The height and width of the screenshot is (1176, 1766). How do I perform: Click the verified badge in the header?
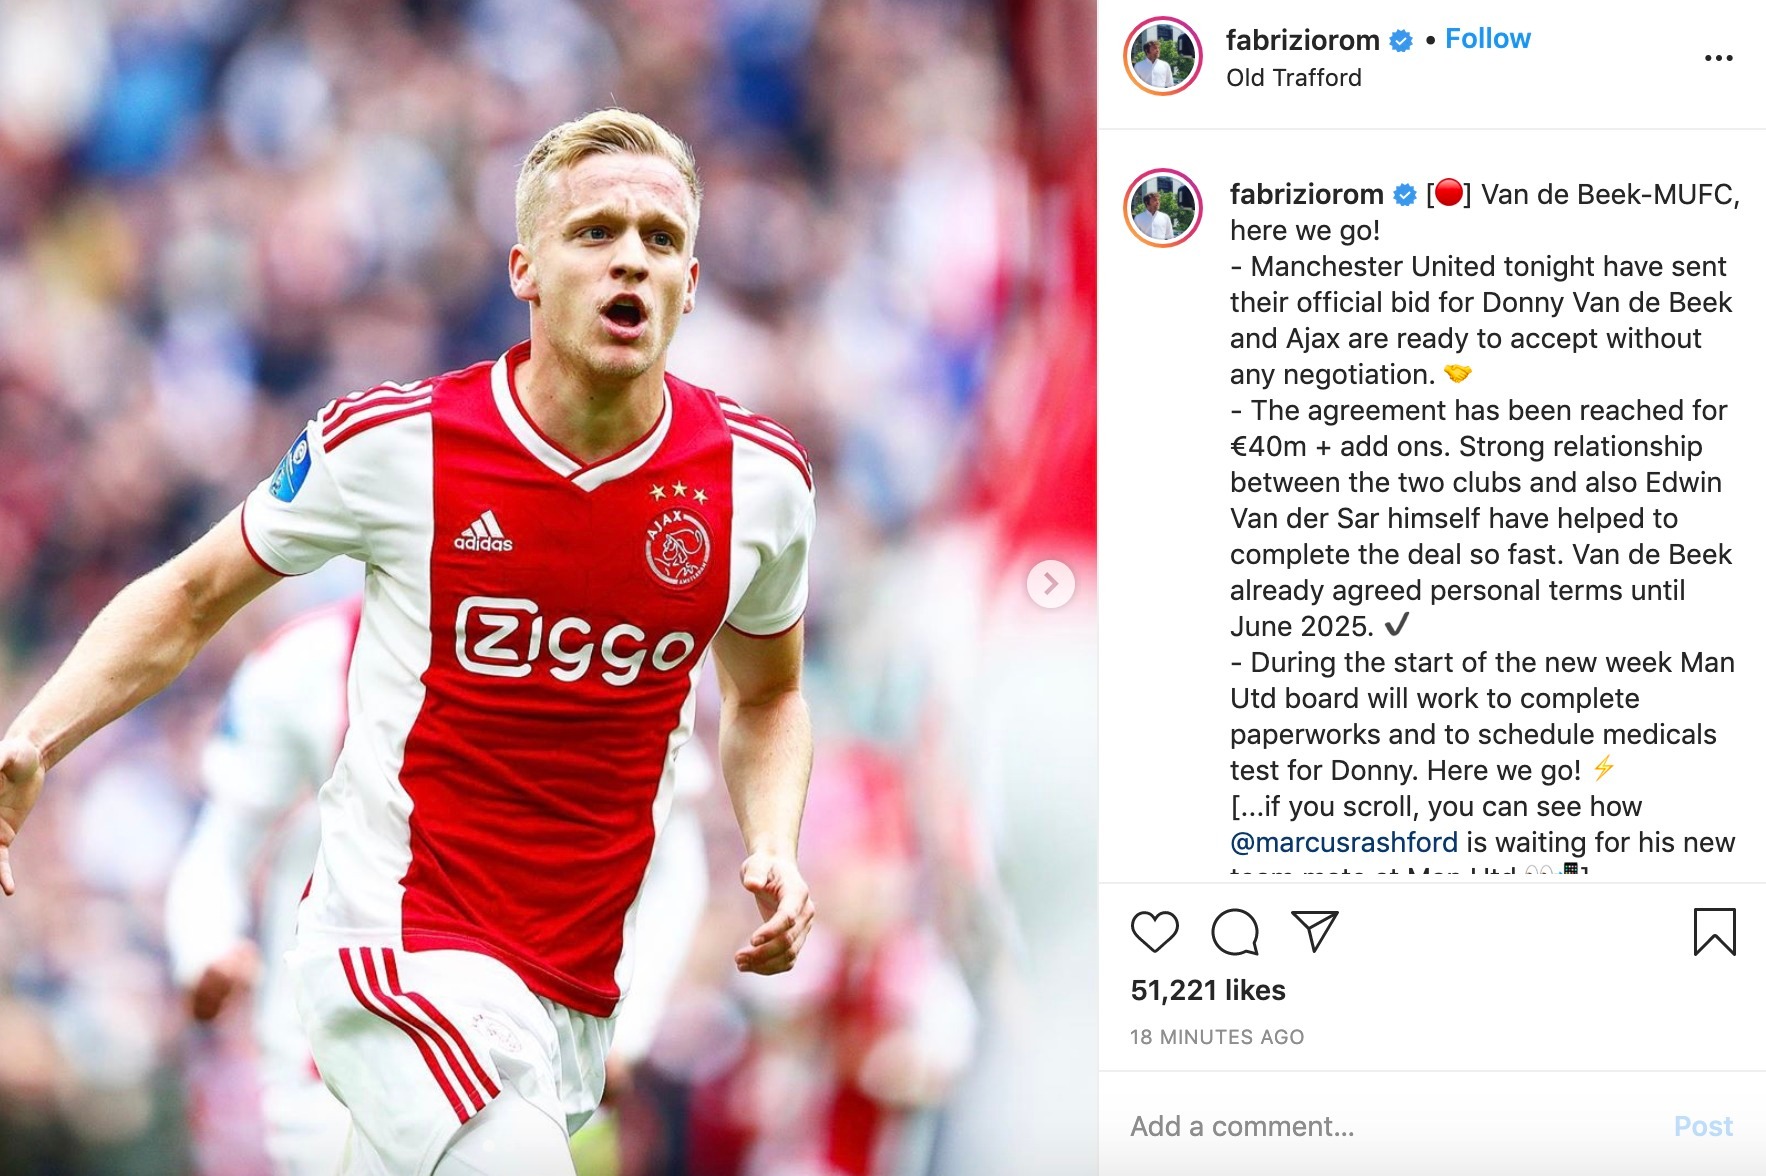point(1401,41)
